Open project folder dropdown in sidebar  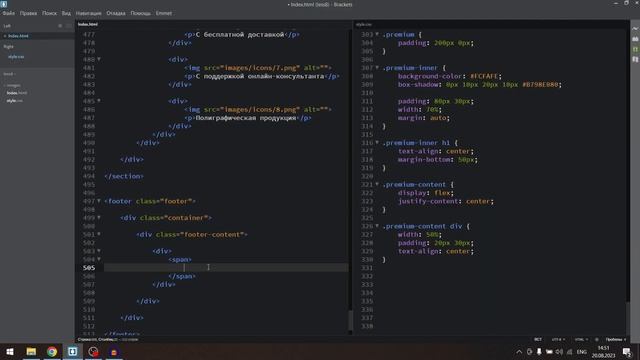pos(10,74)
